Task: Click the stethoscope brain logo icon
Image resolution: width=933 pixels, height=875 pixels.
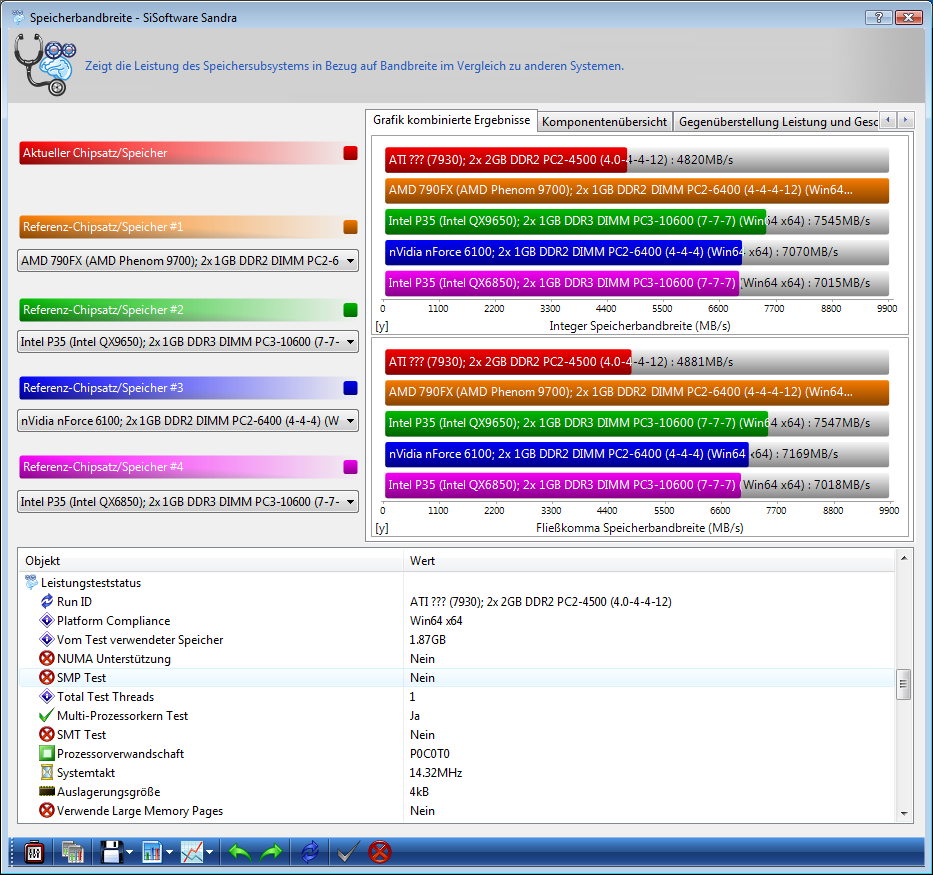Action: coord(45,64)
